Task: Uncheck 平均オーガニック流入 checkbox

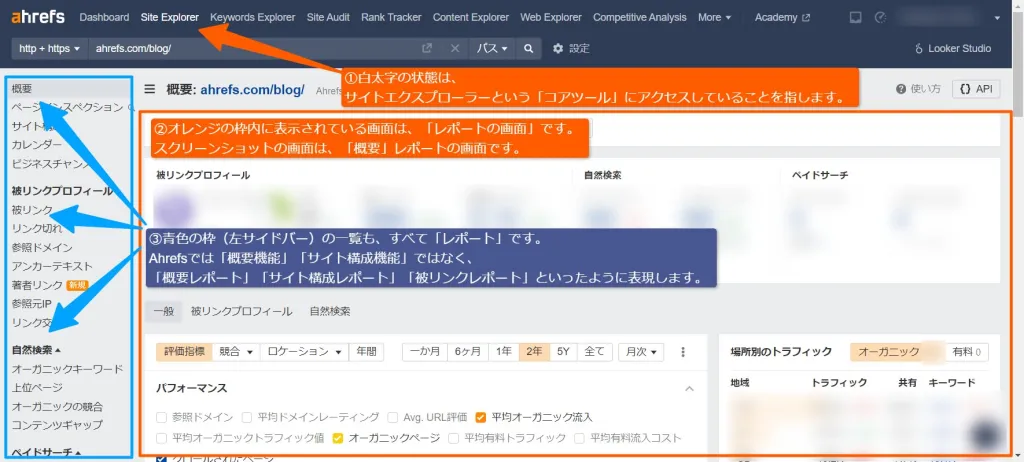Action: coord(481,417)
